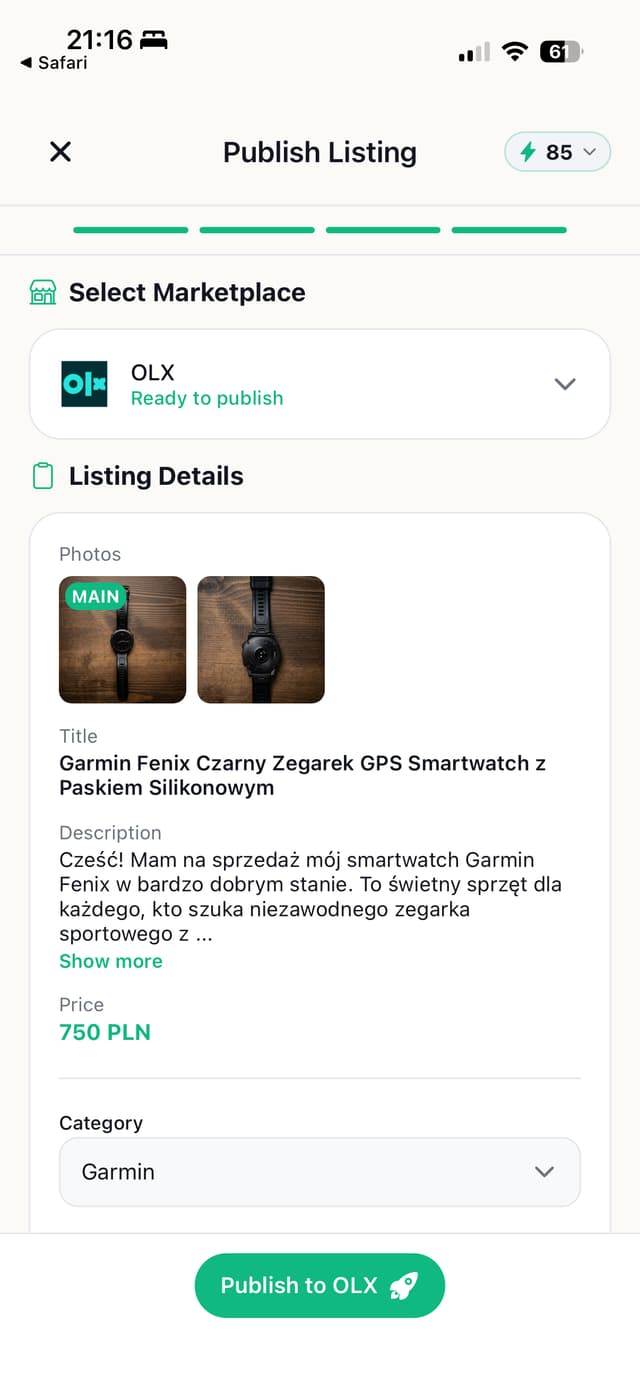The image size is (640, 1391).
Task: Tap the CarPlay icon next to the clock
Action: pos(152,40)
